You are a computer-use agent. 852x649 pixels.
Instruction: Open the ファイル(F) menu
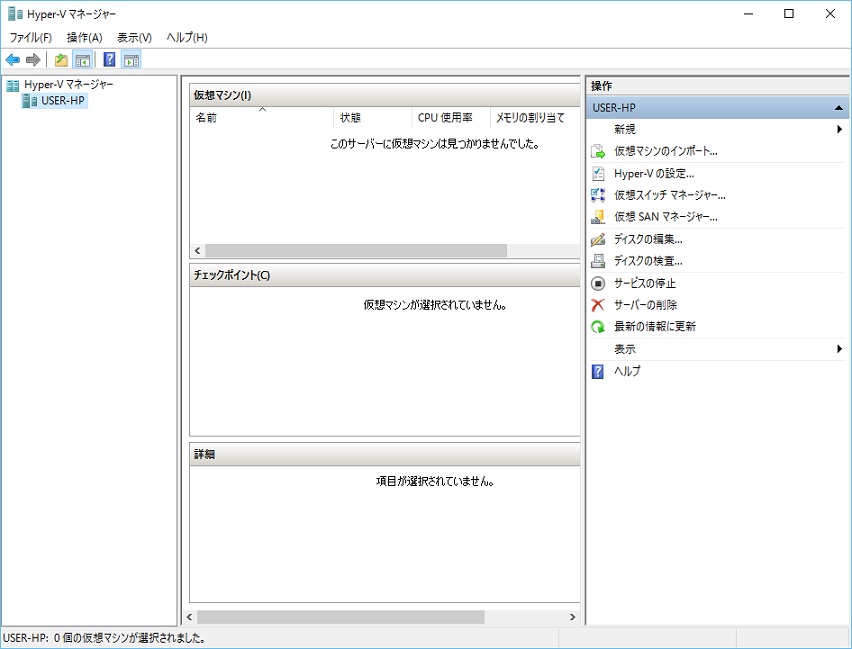pyautogui.click(x=30, y=38)
